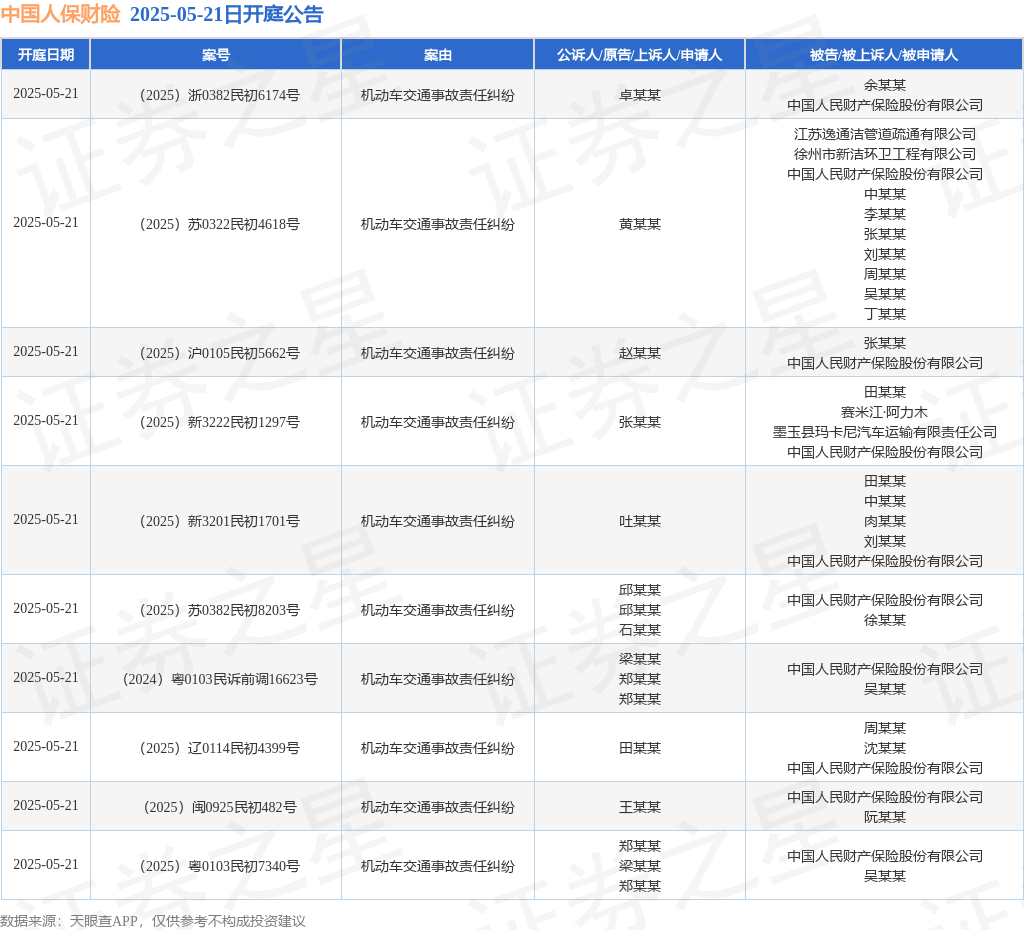Select plaintiff 王某某

[640, 807]
